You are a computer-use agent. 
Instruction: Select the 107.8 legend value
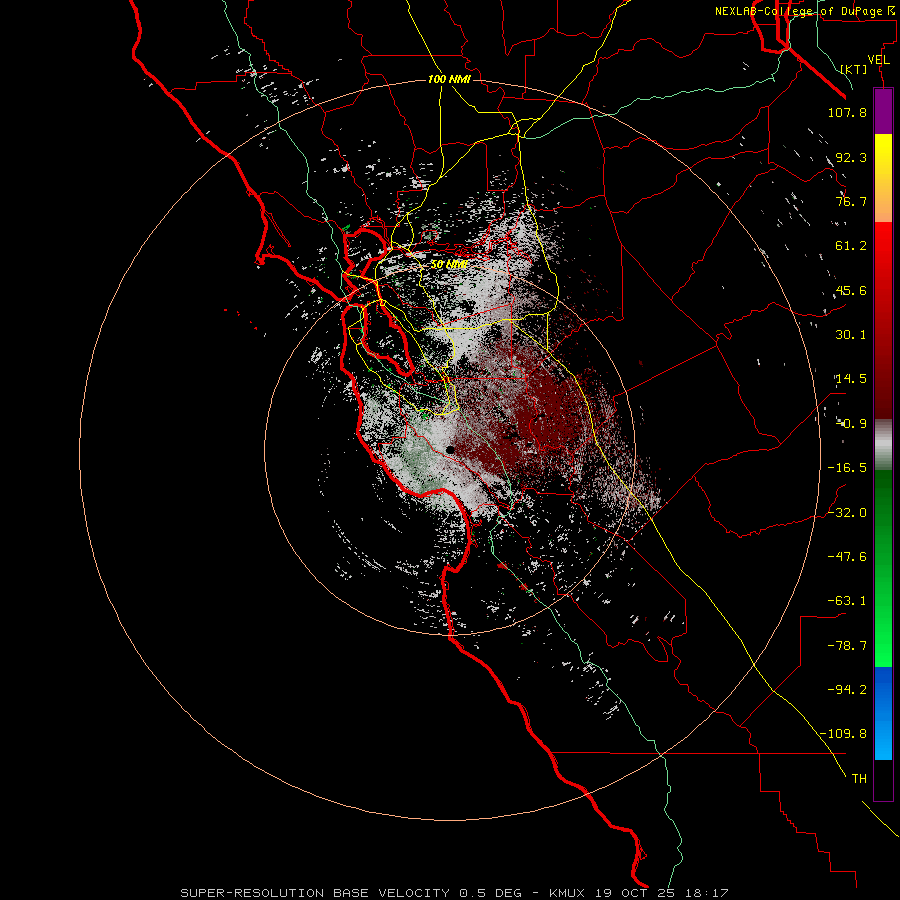point(847,112)
